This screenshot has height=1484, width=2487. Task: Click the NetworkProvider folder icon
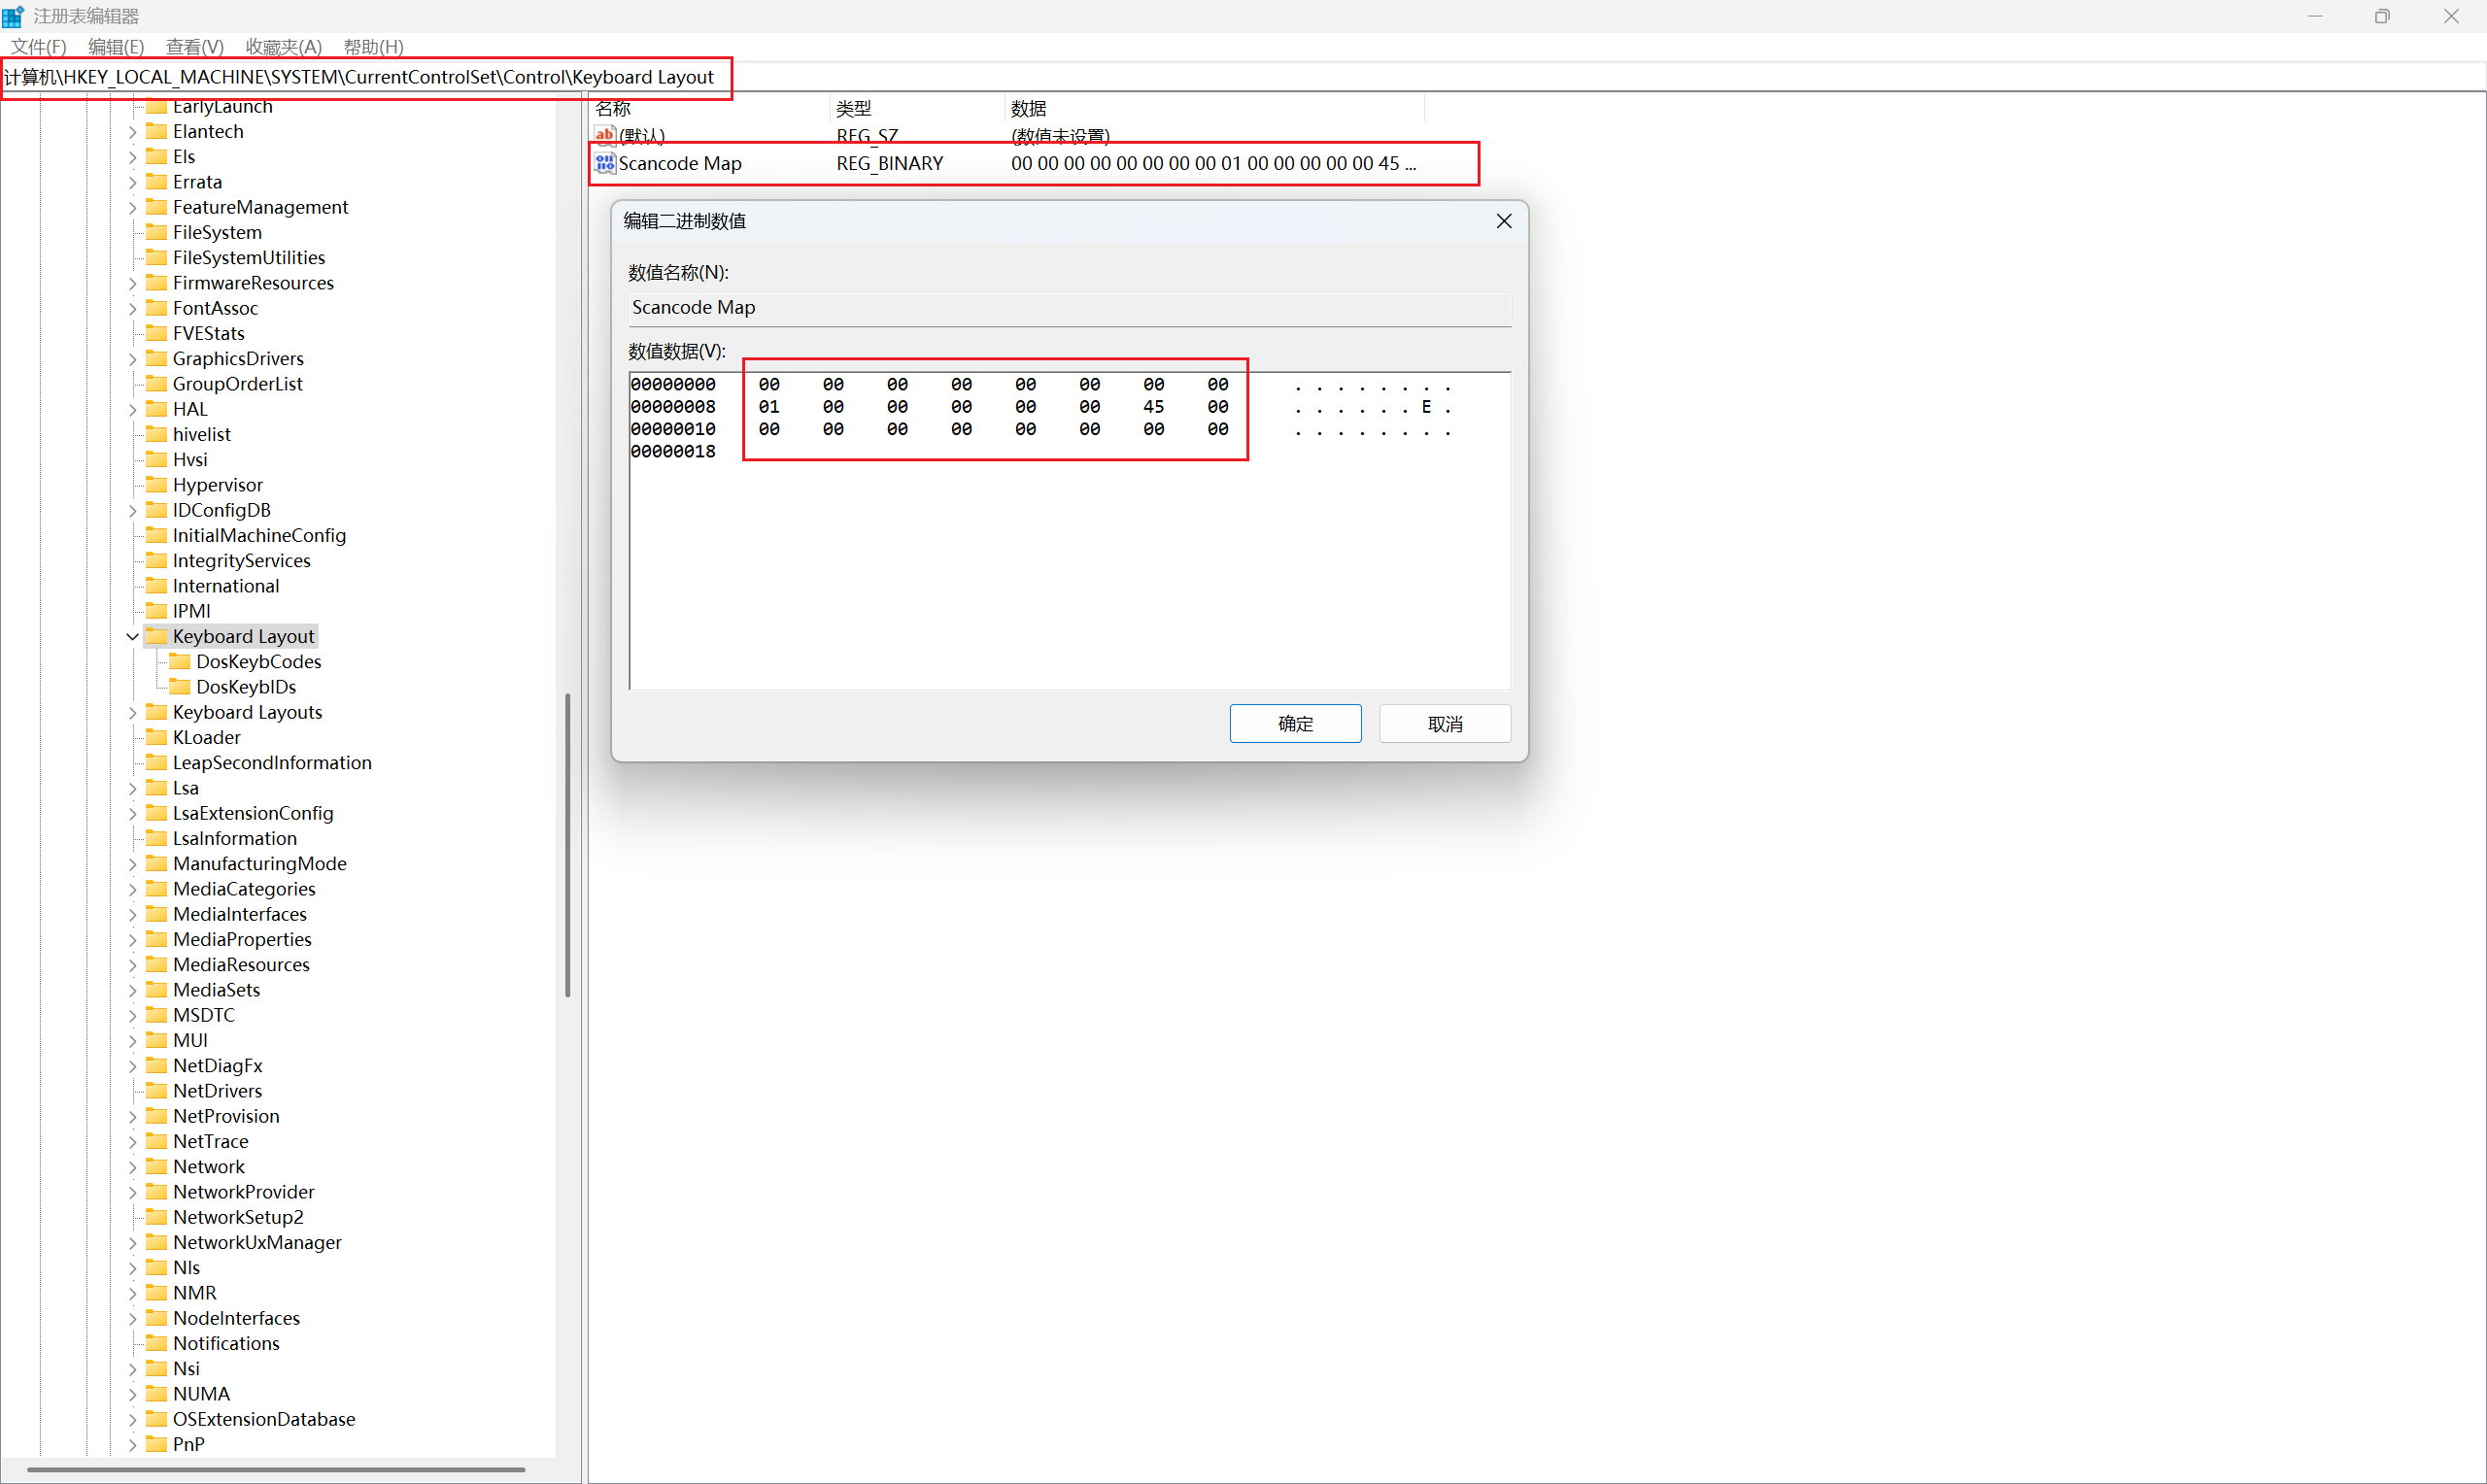pos(157,1192)
